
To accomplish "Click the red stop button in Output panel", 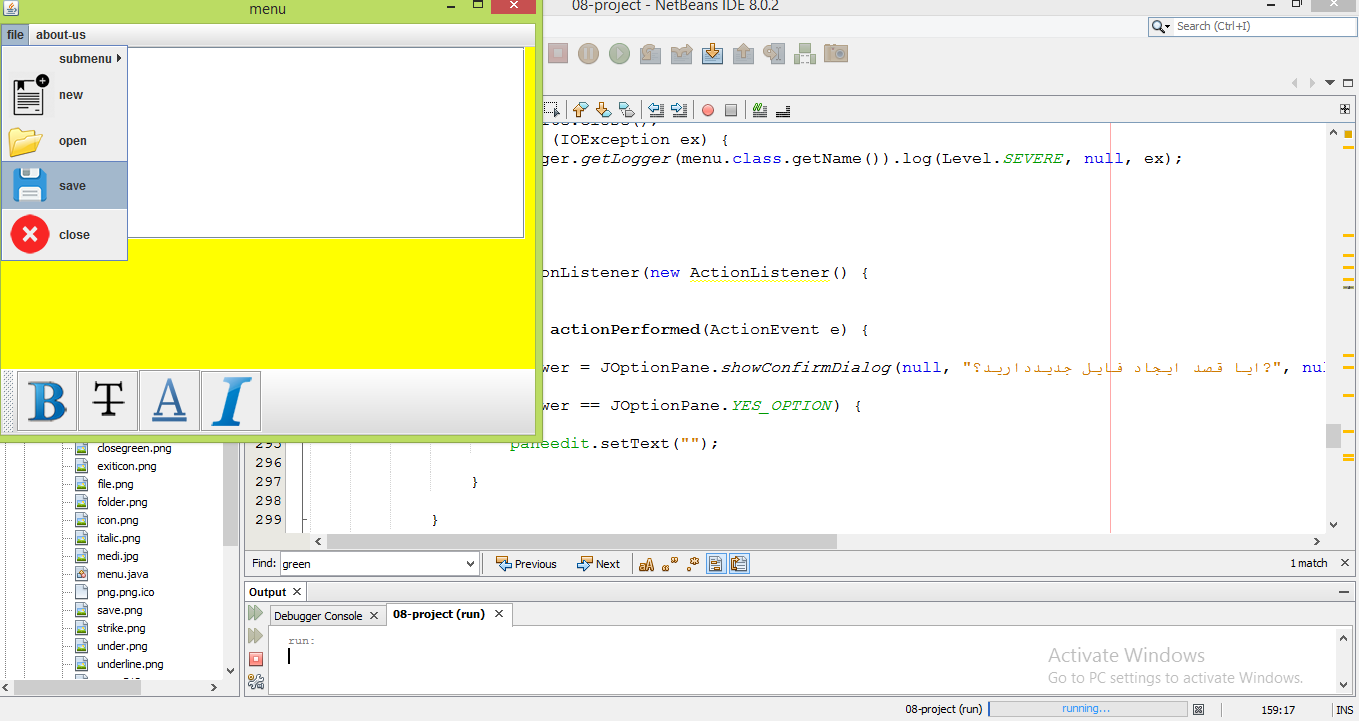I will (256, 659).
